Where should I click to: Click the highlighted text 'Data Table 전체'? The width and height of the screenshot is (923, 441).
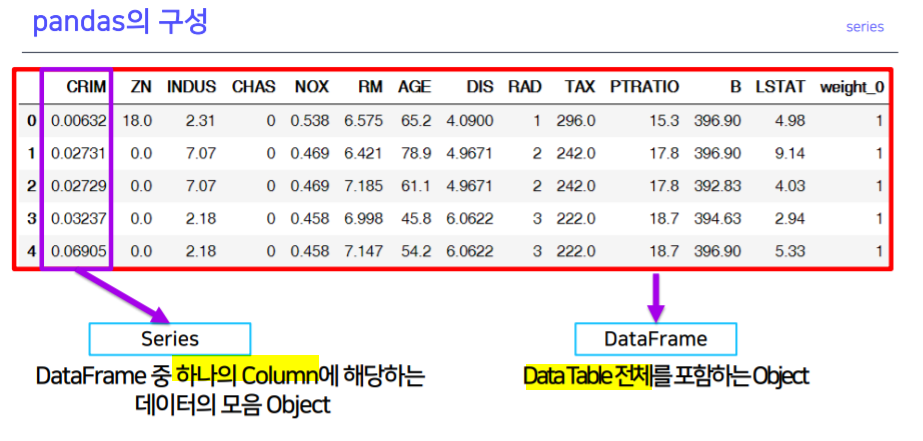pyautogui.click(x=587, y=376)
